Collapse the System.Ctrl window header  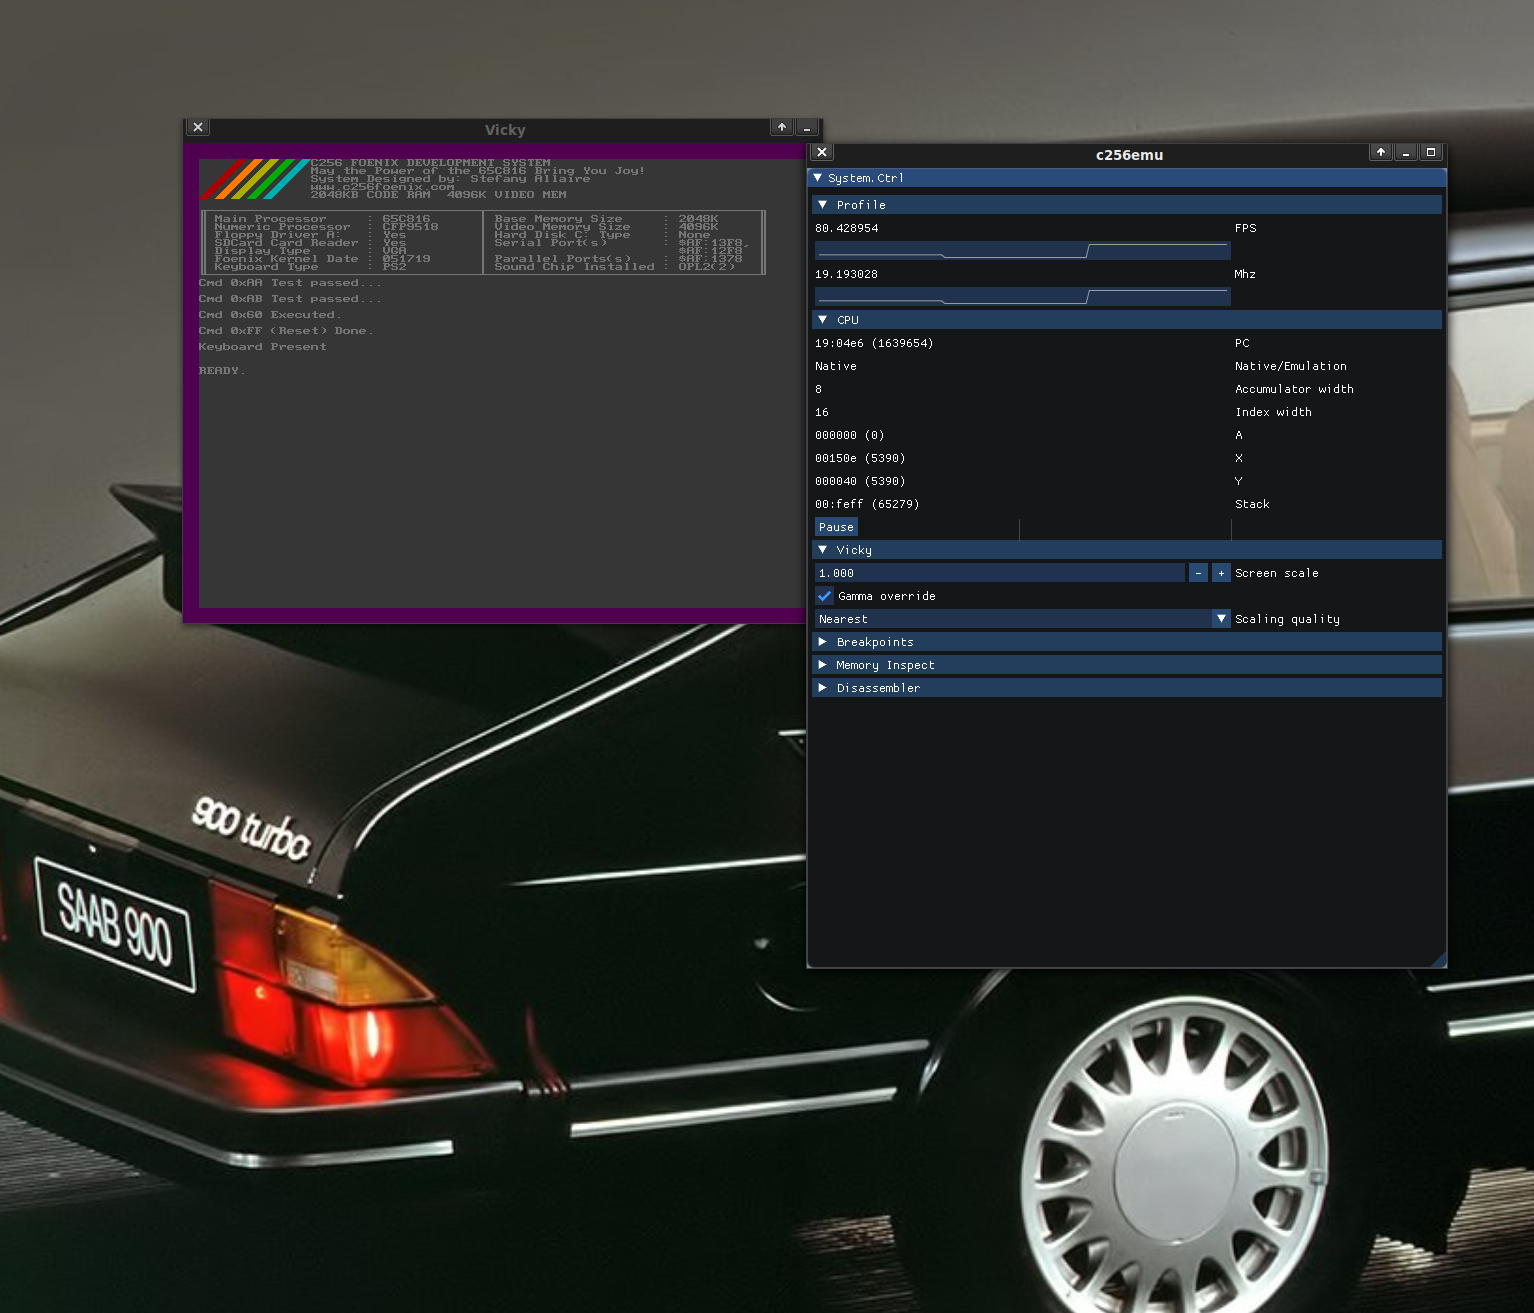click(818, 178)
